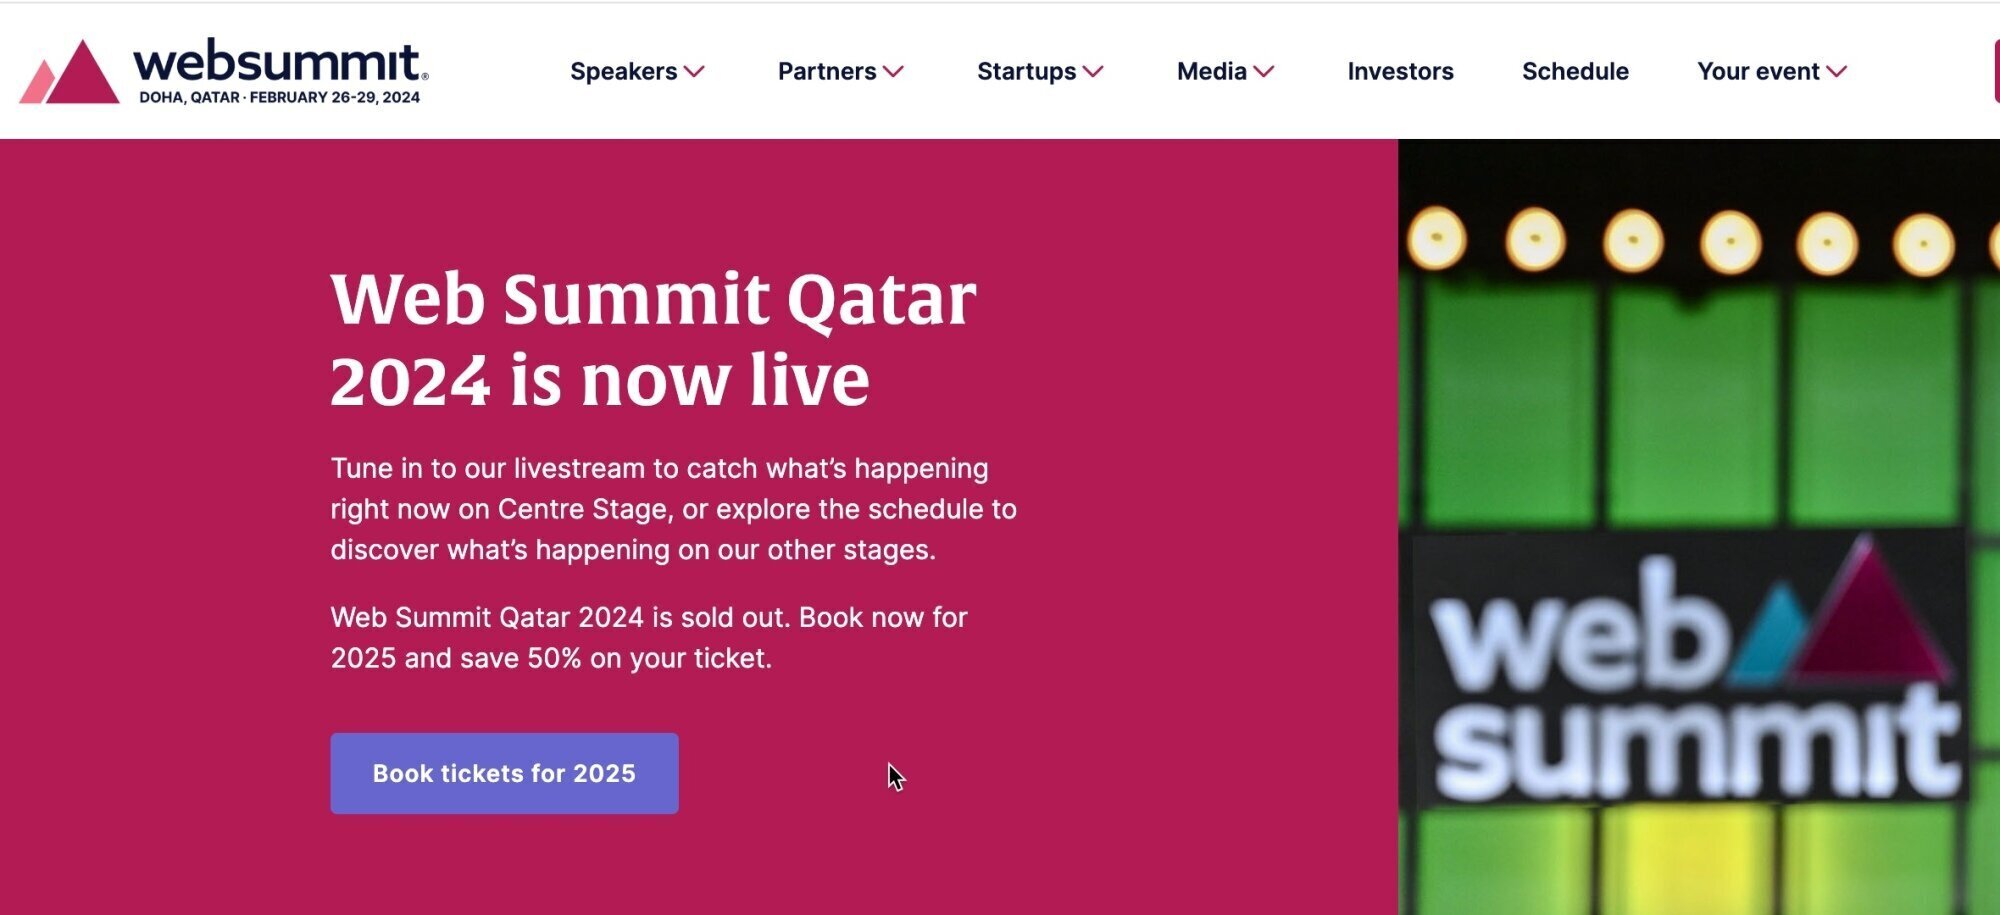Expand the chevron next to Startups
This screenshot has width=2000, height=915.
1094,72
